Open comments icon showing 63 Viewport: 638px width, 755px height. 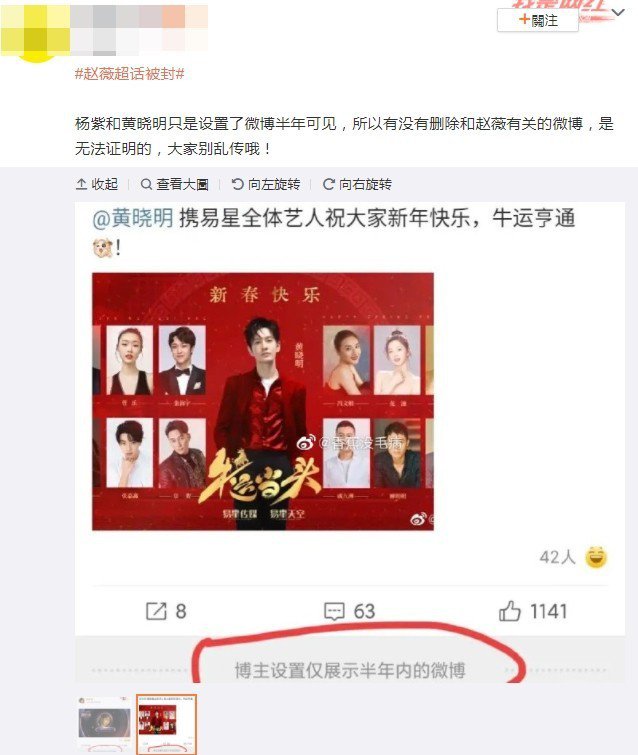[334, 612]
